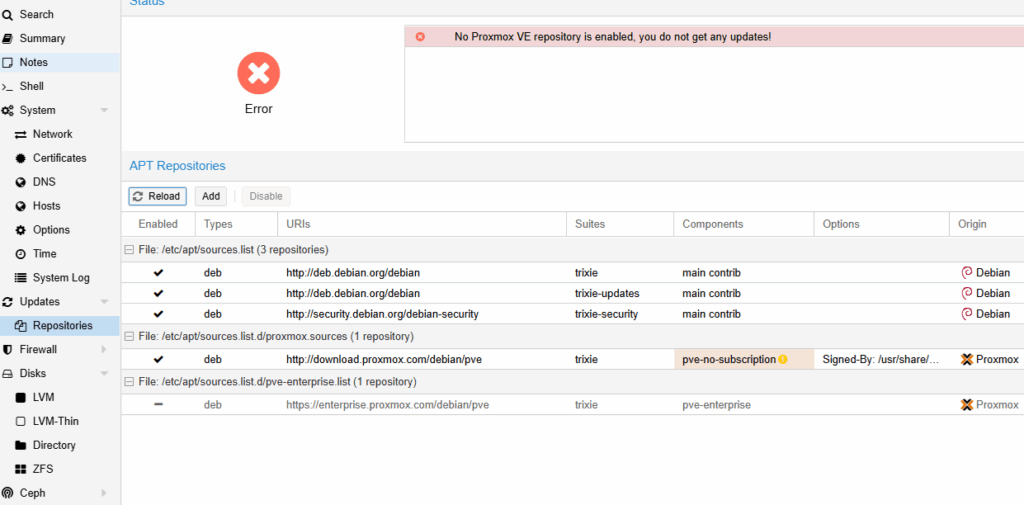Click the DNS globe icon
The image size is (1024, 505).
coord(20,182)
